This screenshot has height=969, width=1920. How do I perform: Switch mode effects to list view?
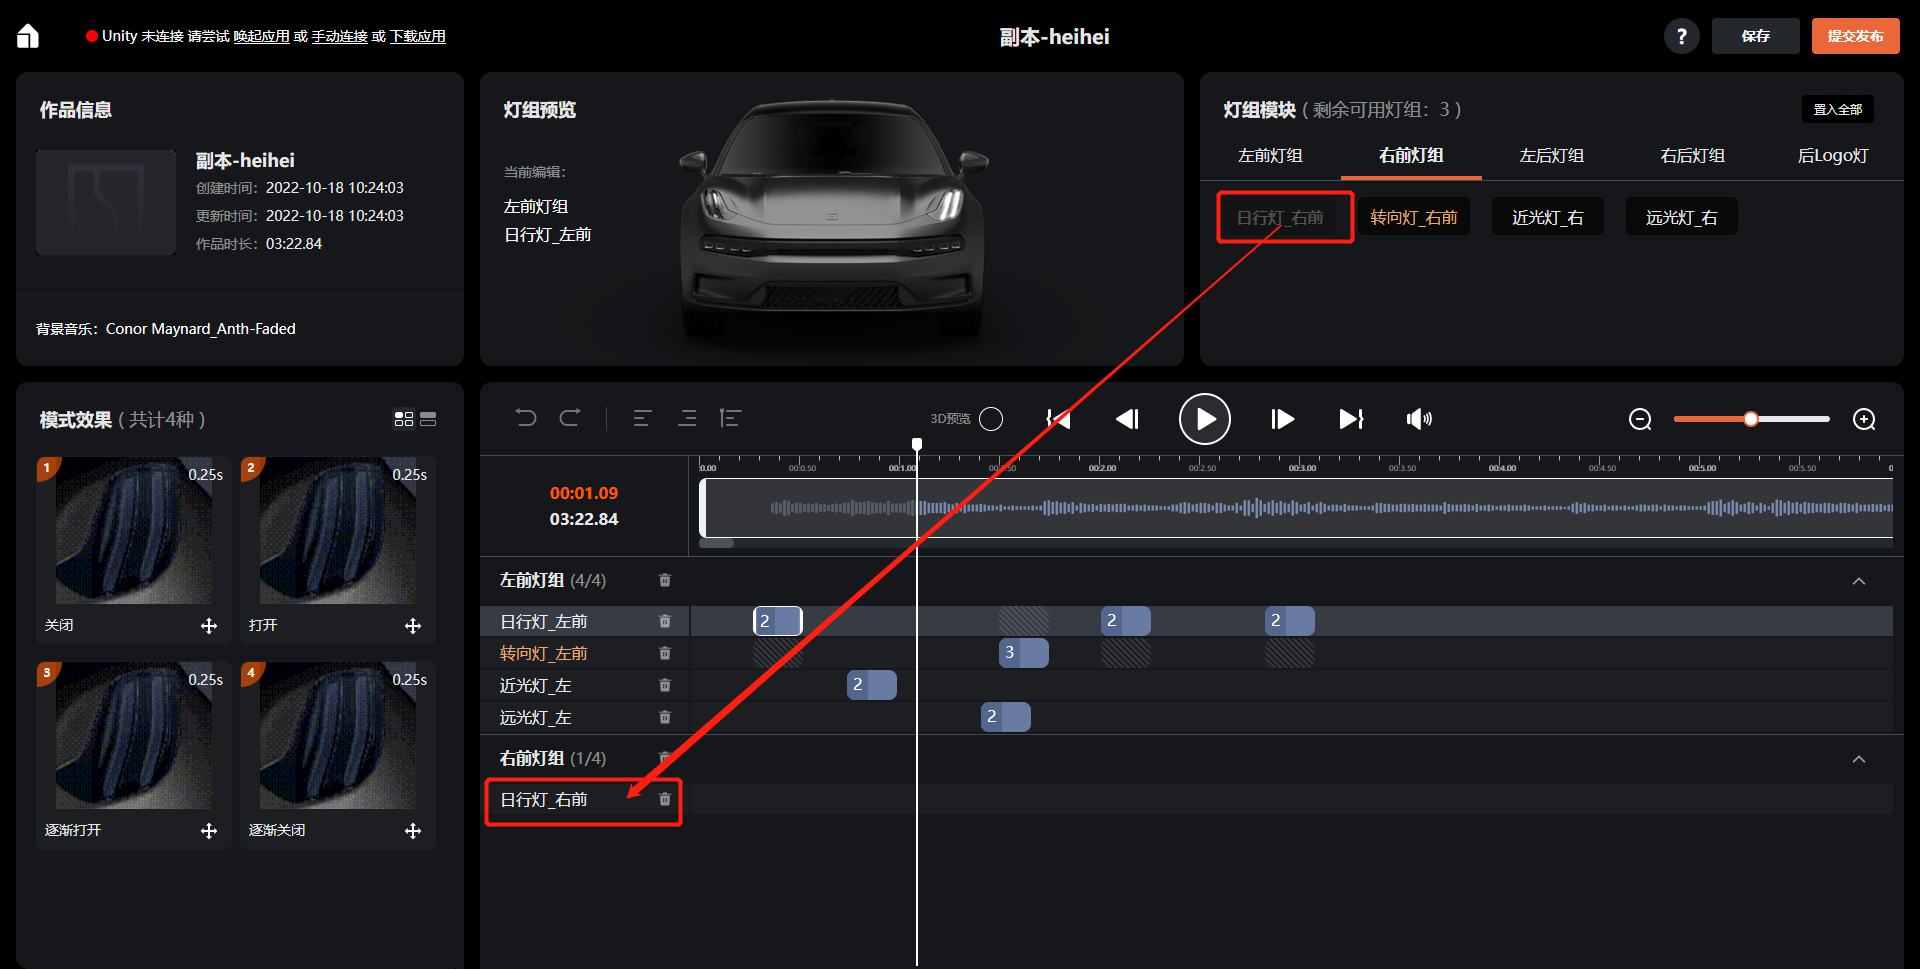pos(428,419)
